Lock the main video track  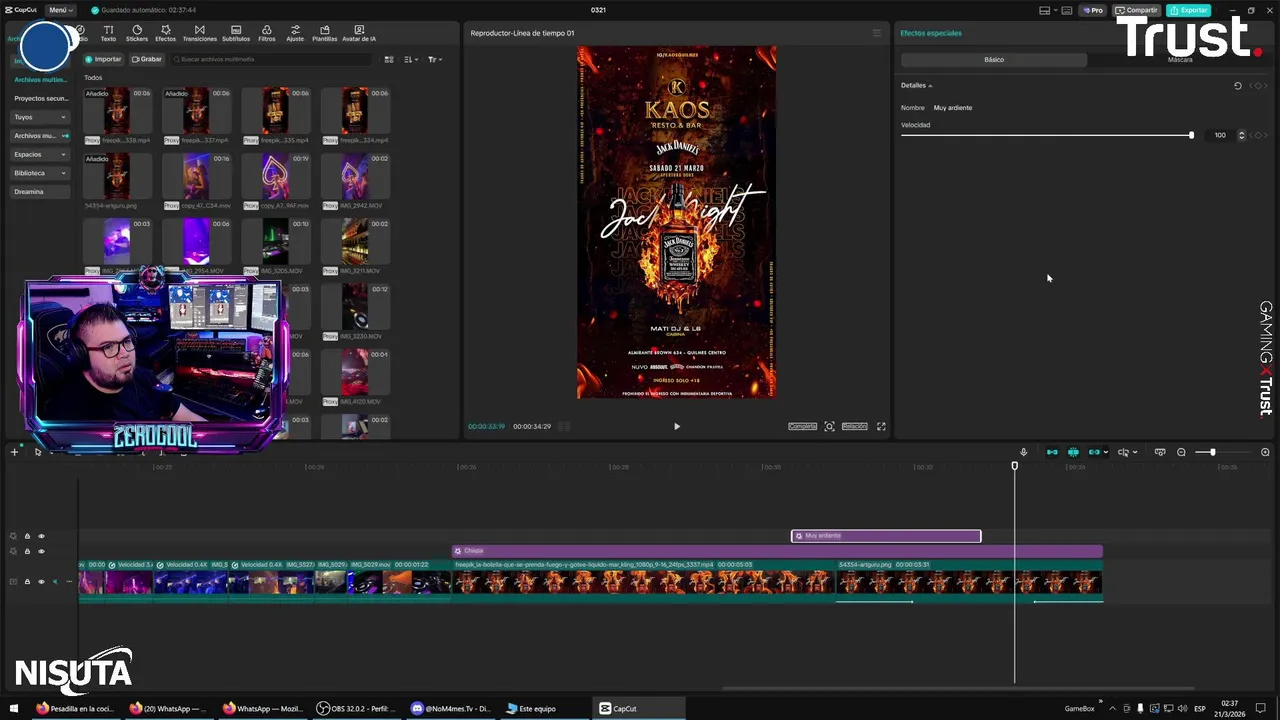(x=27, y=582)
